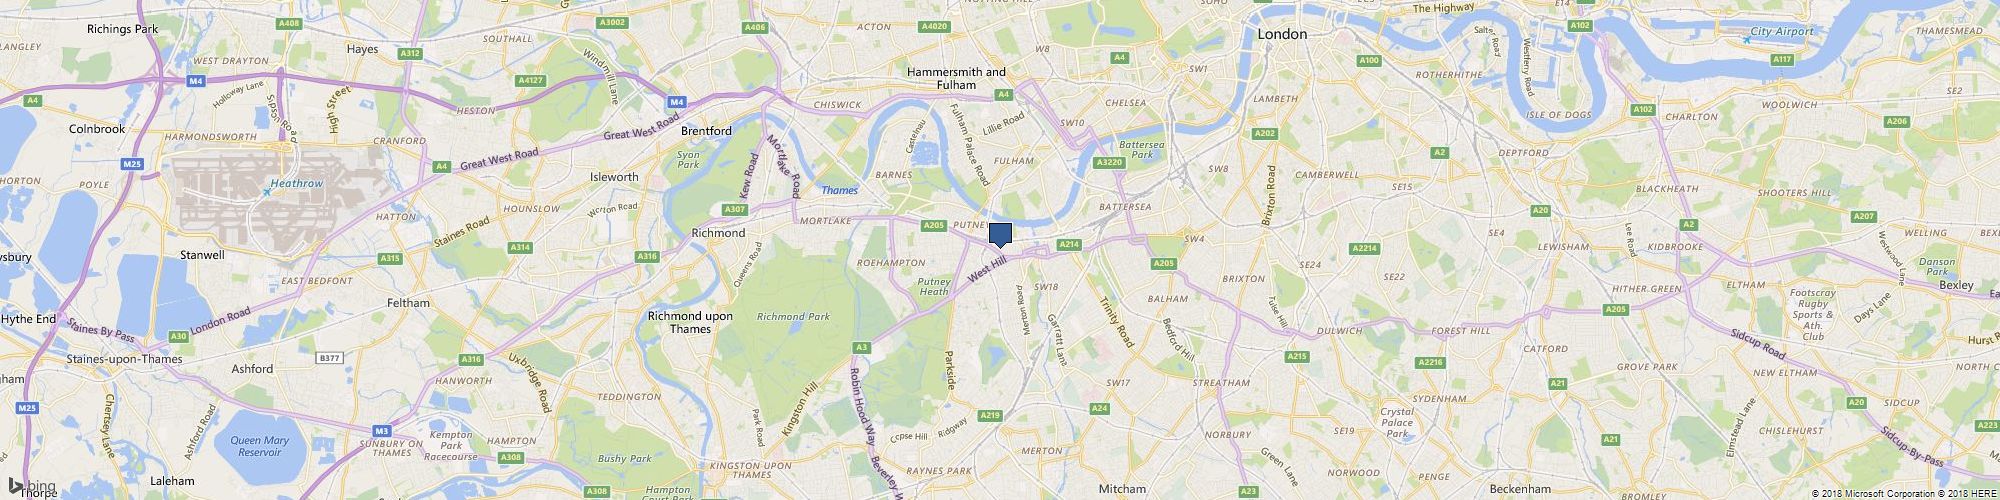Click the Hammersmith and Fulham label

(x=956, y=78)
